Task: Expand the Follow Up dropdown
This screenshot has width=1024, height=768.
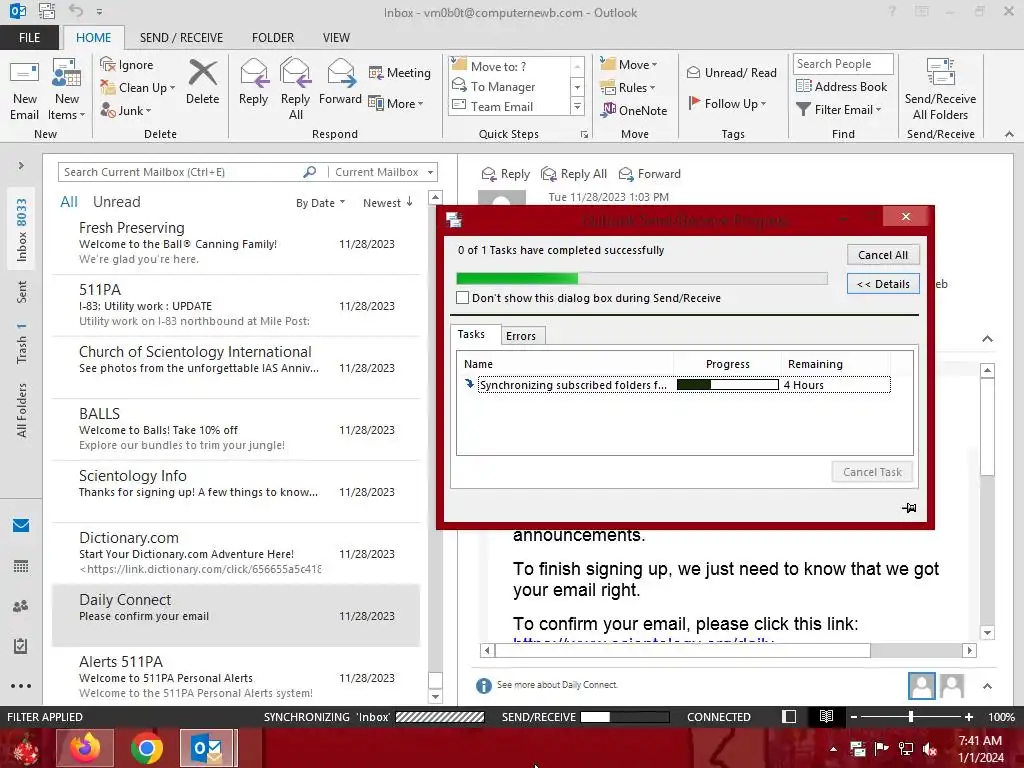Action: pos(727,103)
